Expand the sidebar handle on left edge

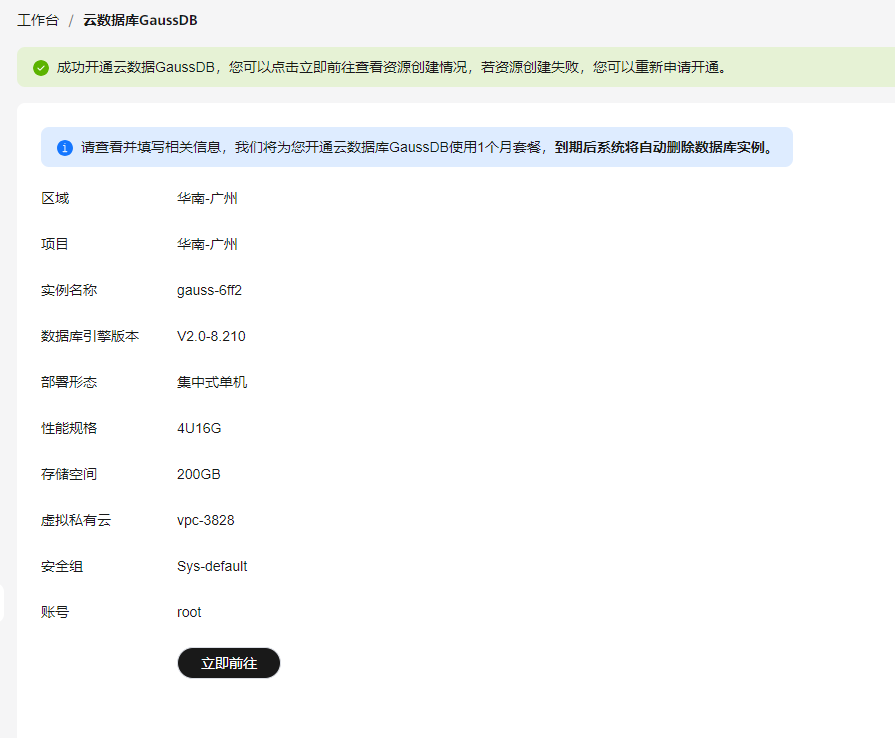coord(2,603)
